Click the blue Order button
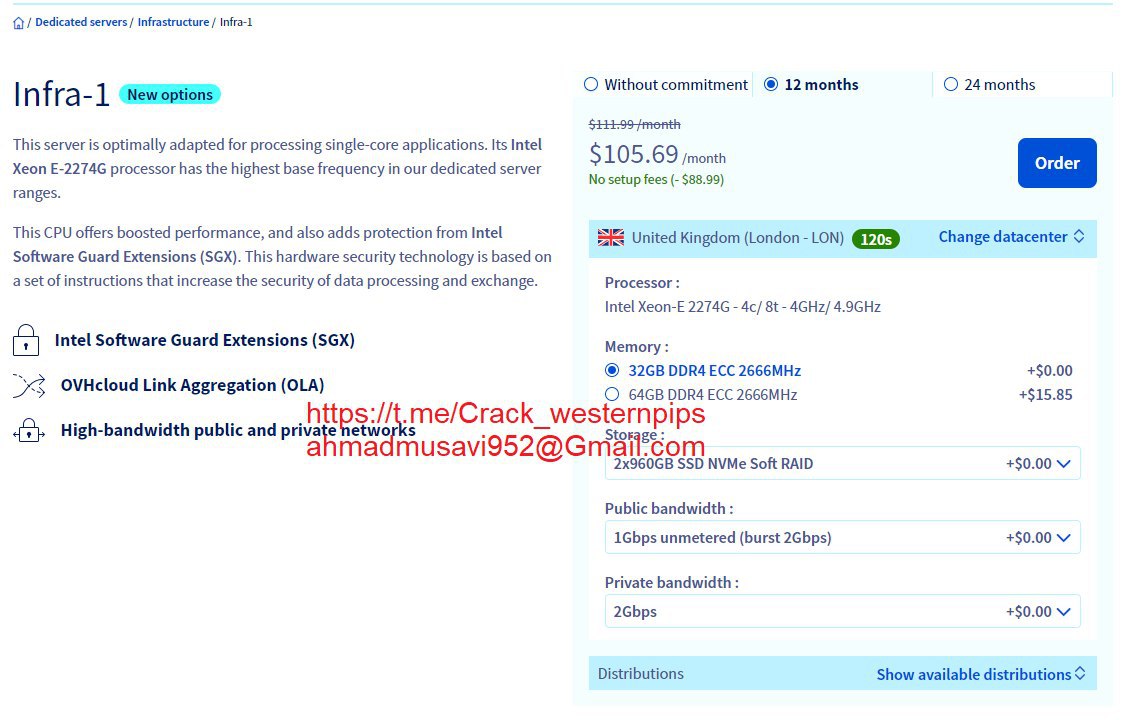1148x720 pixels. click(1056, 163)
